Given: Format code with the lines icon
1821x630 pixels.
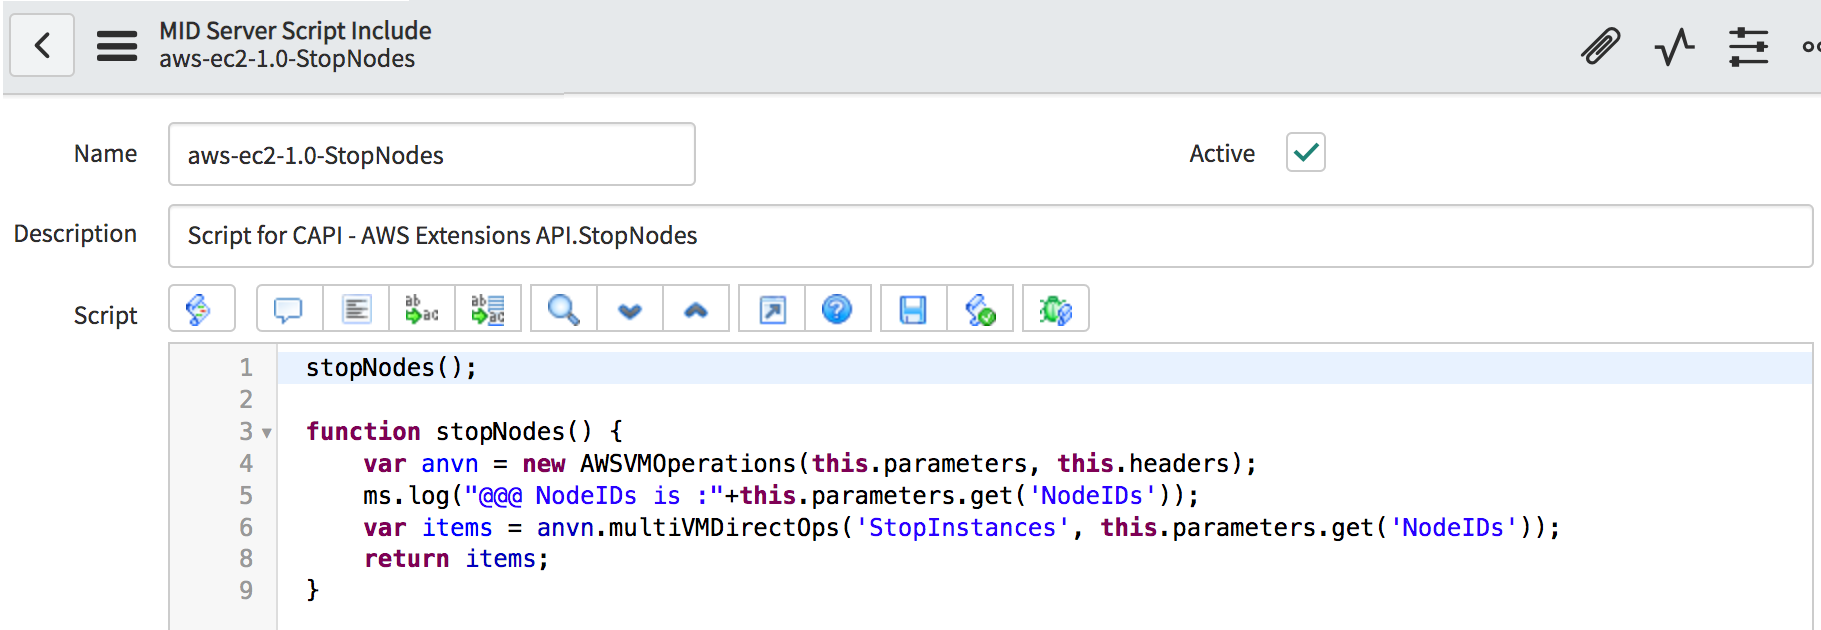Looking at the screenshot, I should [x=356, y=309].
